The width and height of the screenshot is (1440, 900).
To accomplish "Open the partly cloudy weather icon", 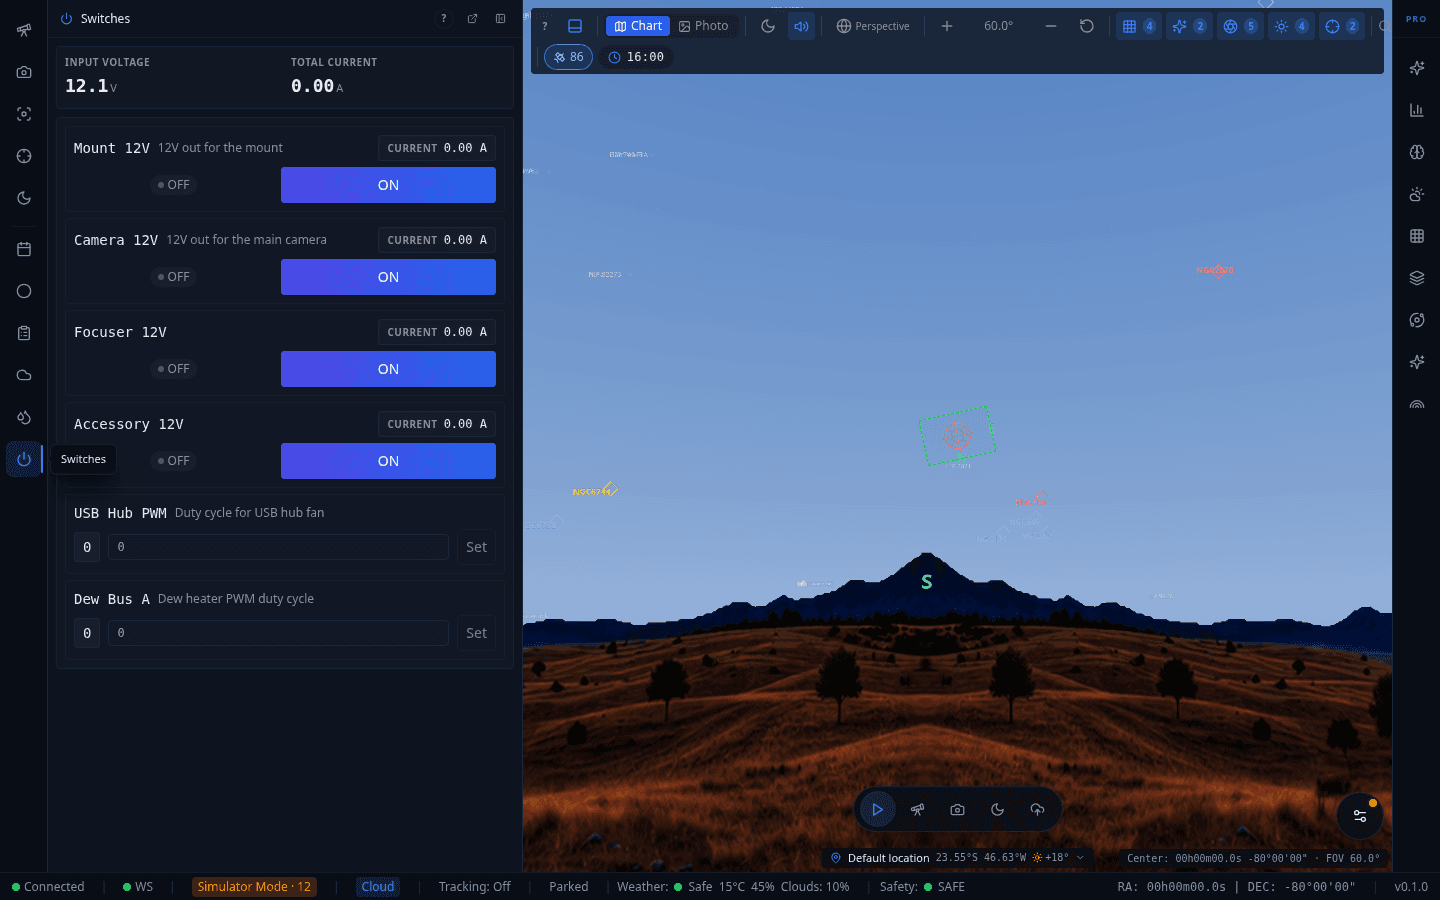I will point(1416,194).
